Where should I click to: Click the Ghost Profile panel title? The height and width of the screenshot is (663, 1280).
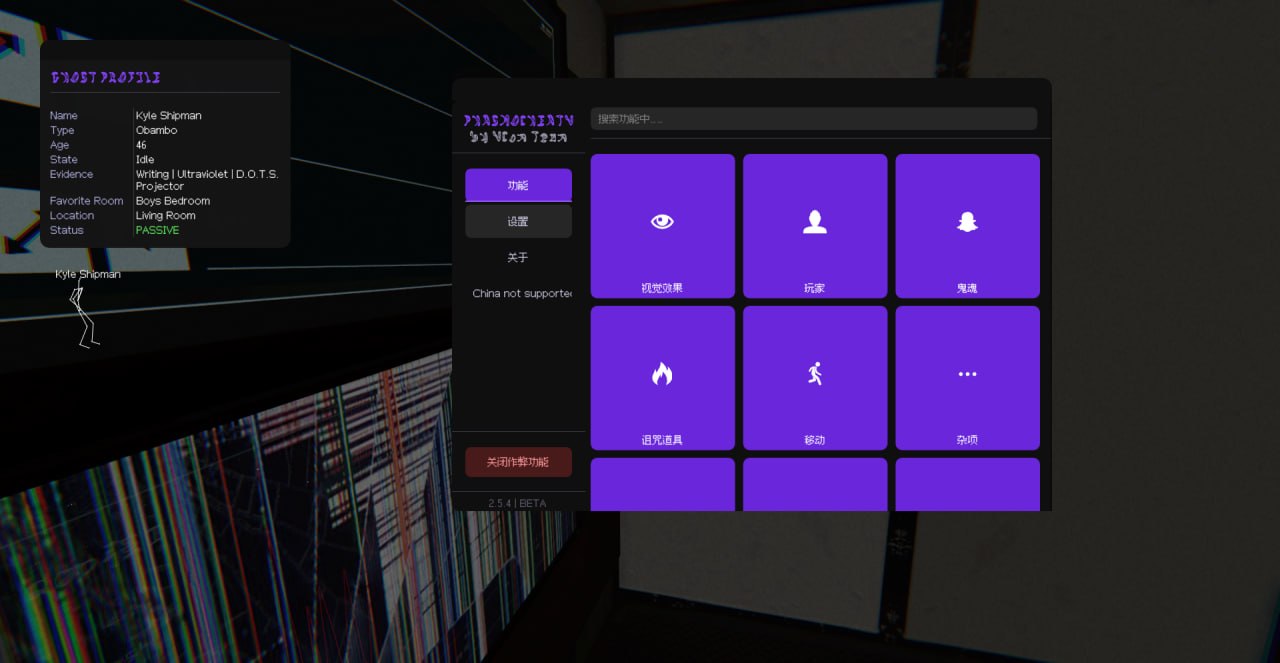pos(106,77)
